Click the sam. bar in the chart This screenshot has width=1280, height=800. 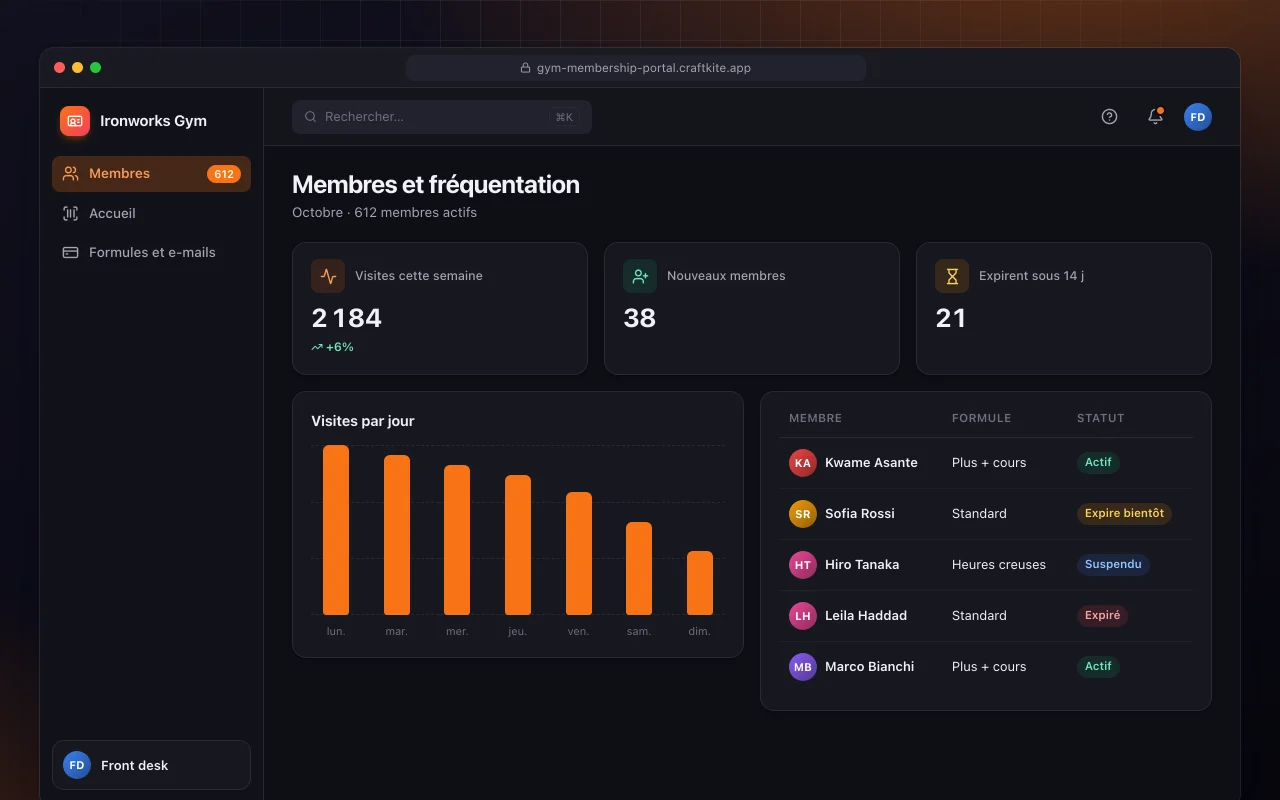point(639,568)
